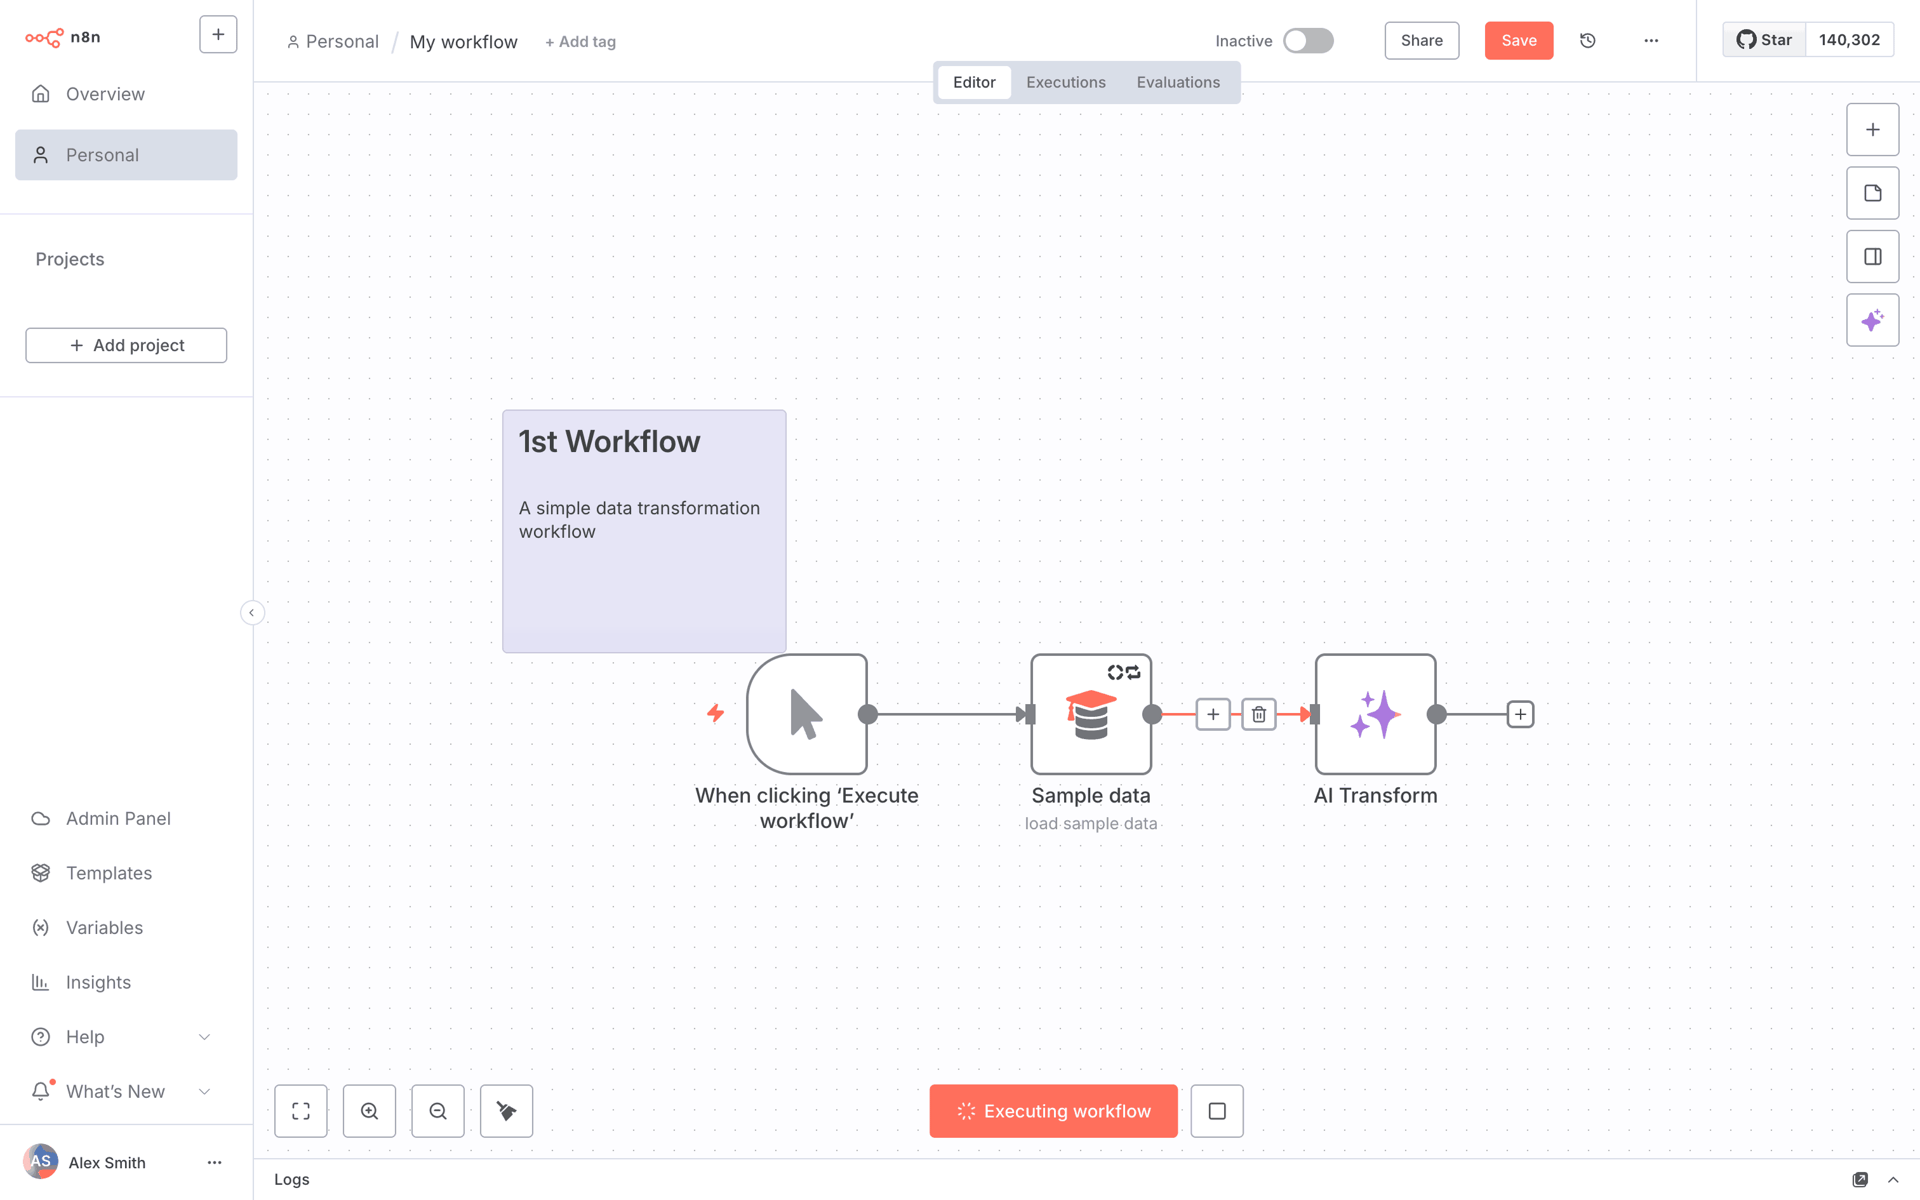Click the Share button

click(1421, 41)
